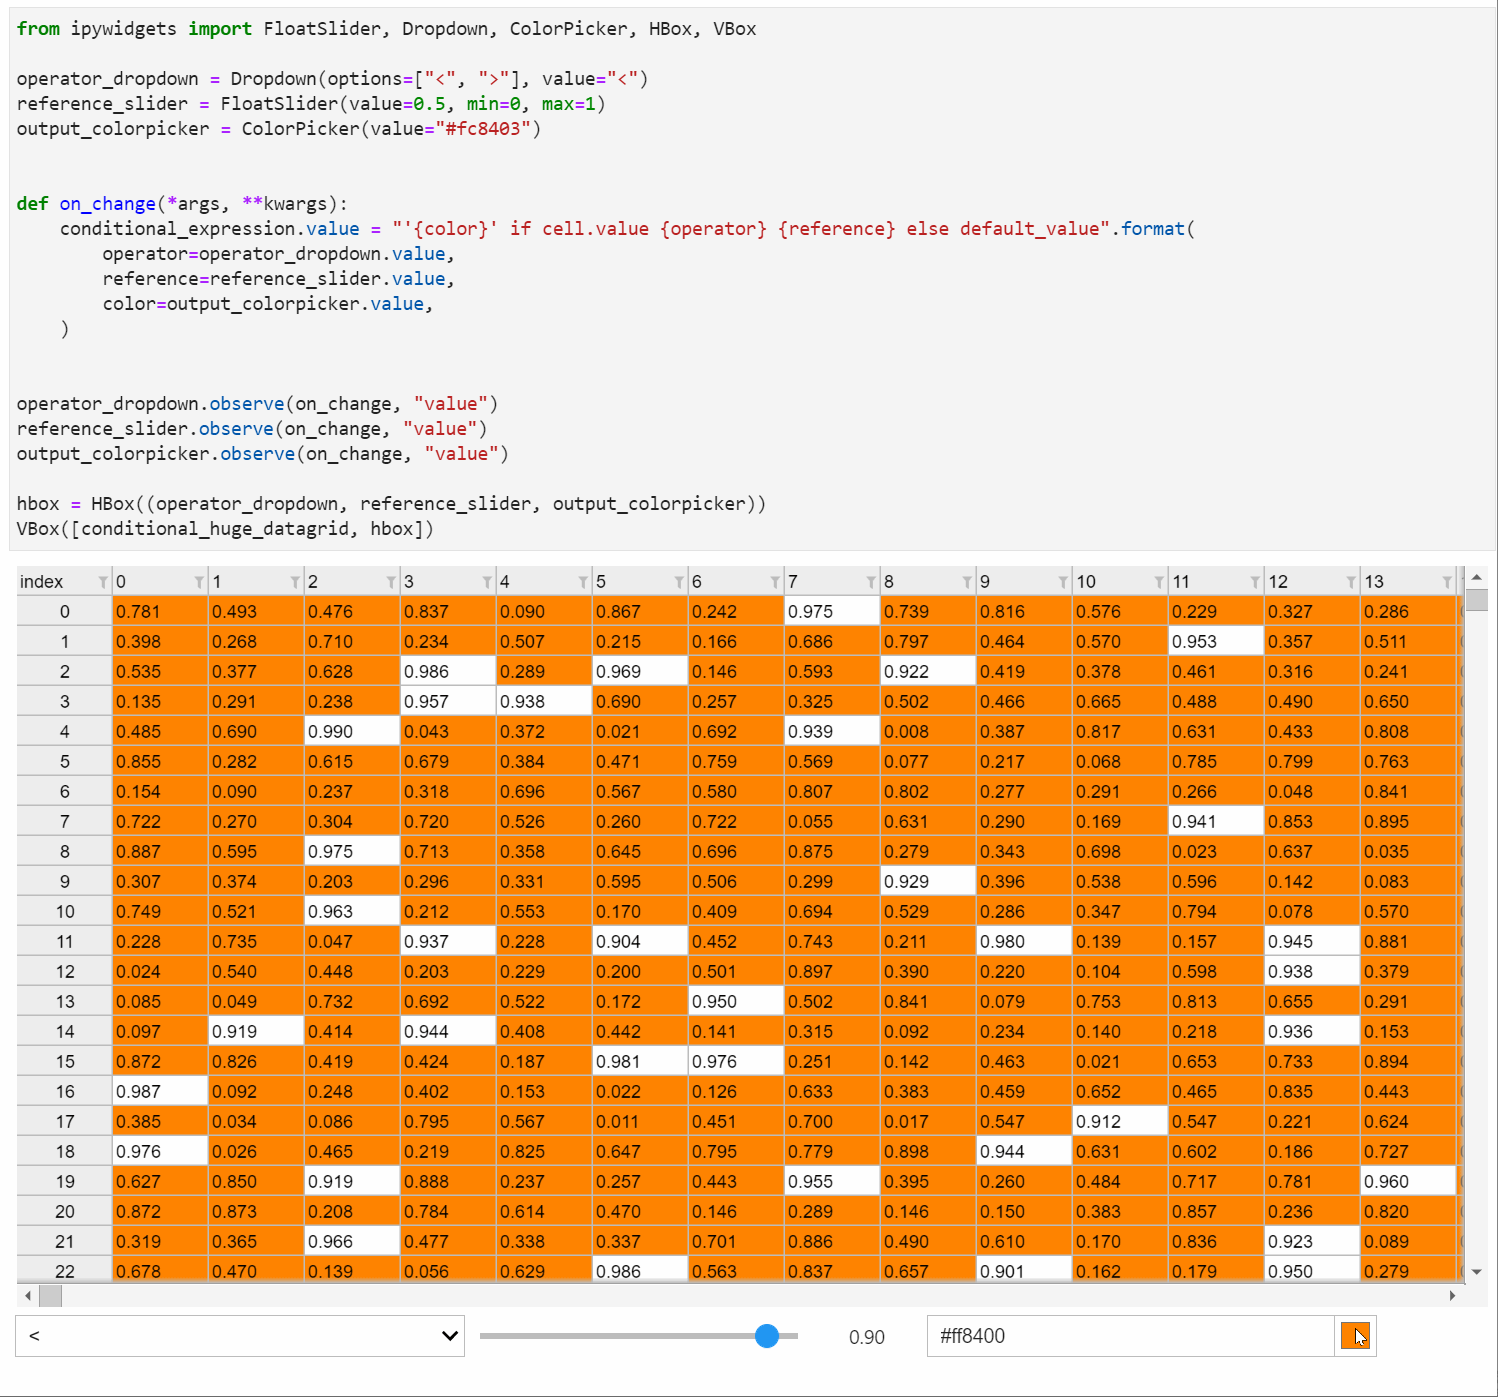The height and width of the screenshot is (1397, 1498).
Task: Click the #ff8400 color text field
Action: tap(1131, 1336)
